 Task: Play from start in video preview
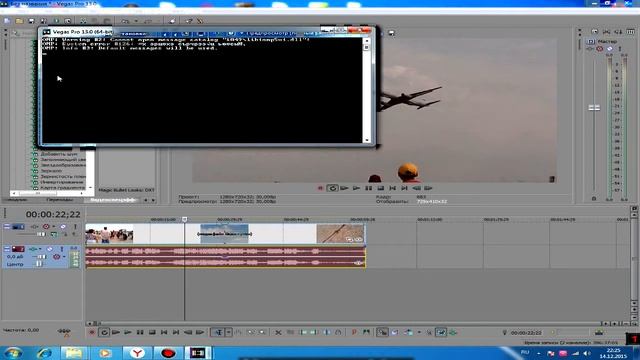click(x=344, y=188)
